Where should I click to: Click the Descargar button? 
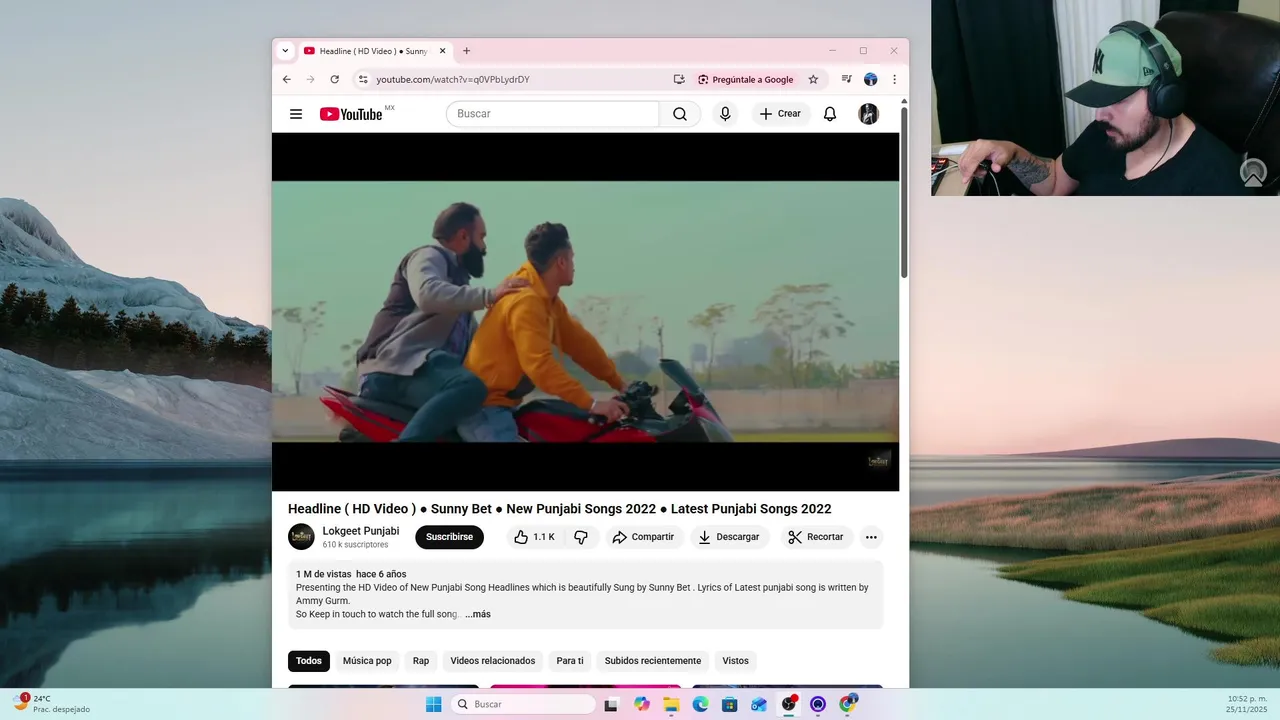click(x=729, y=537)
